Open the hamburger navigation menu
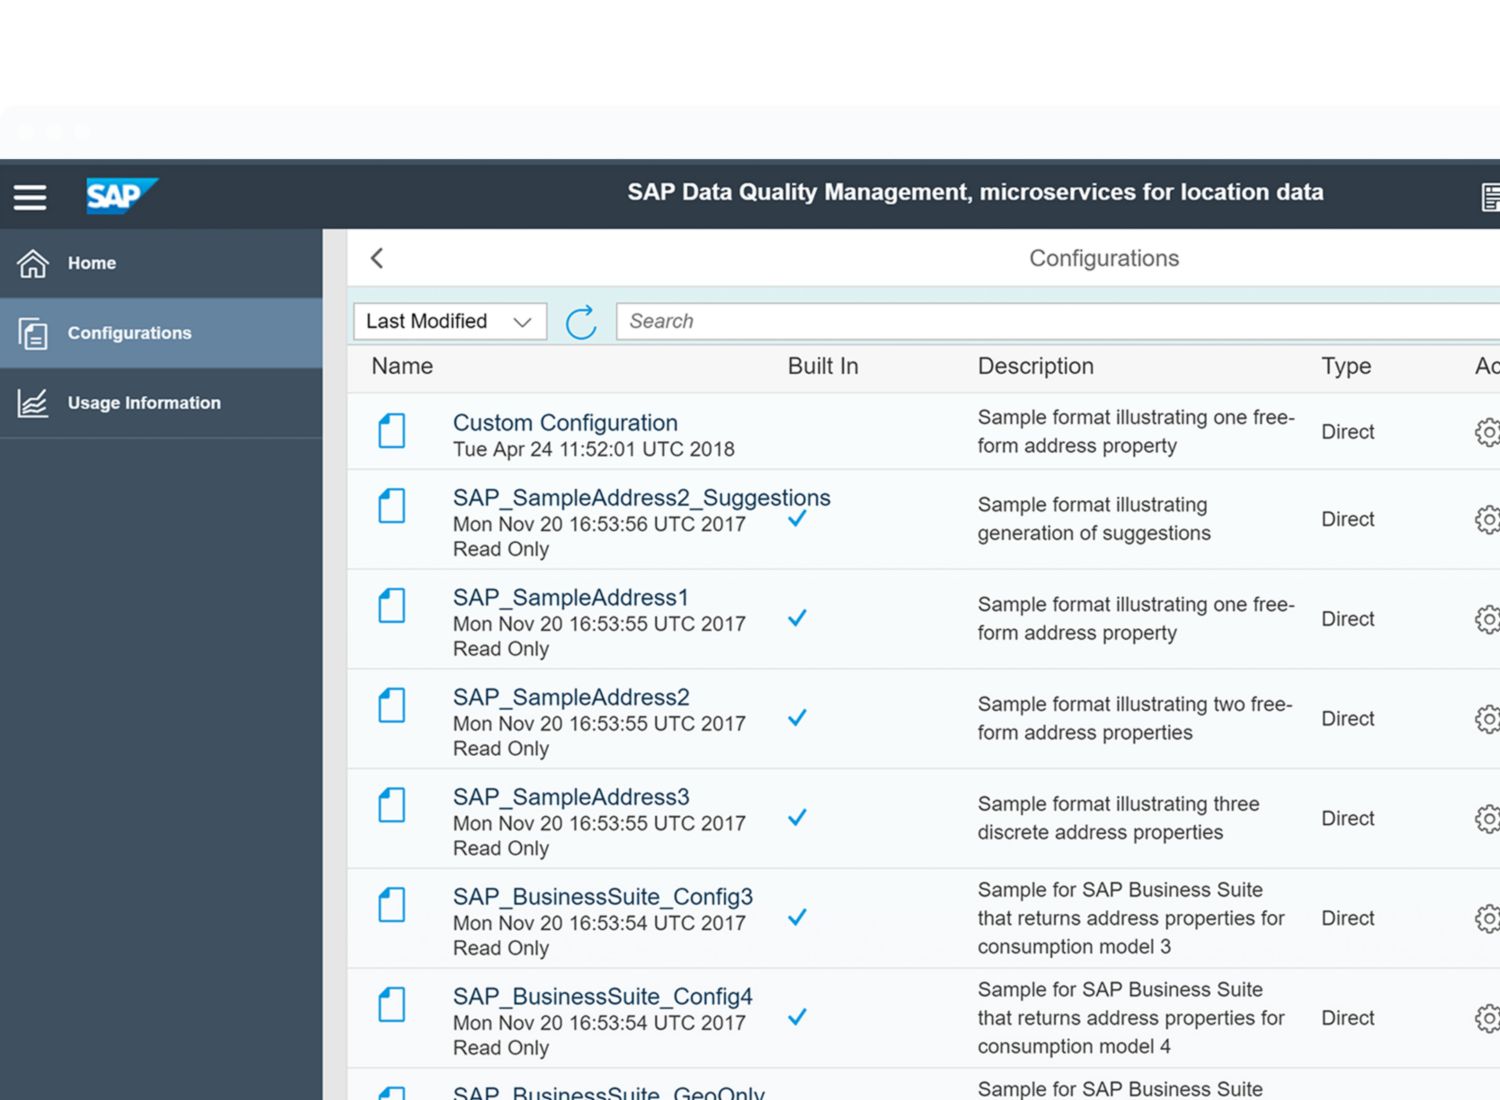 30,197
